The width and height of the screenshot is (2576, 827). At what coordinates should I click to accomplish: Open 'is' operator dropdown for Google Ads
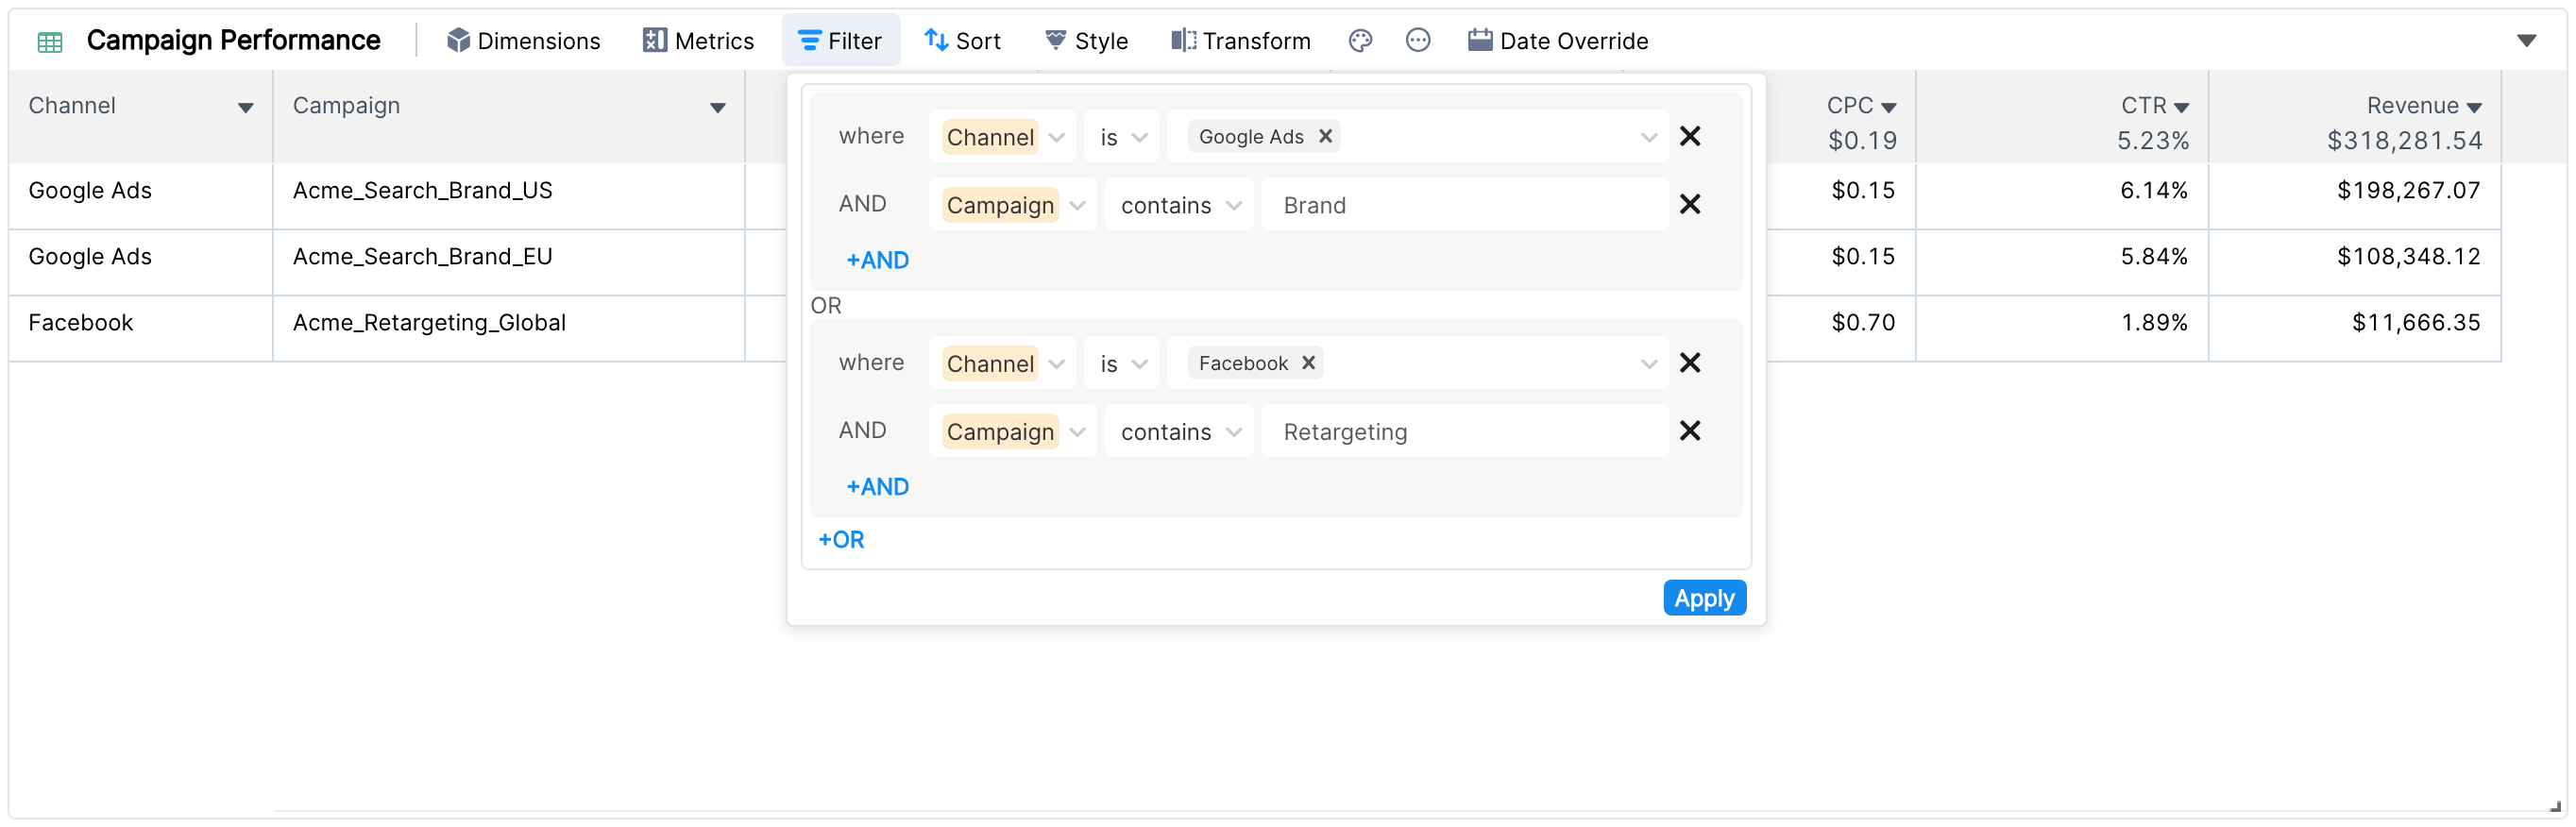1122,136
